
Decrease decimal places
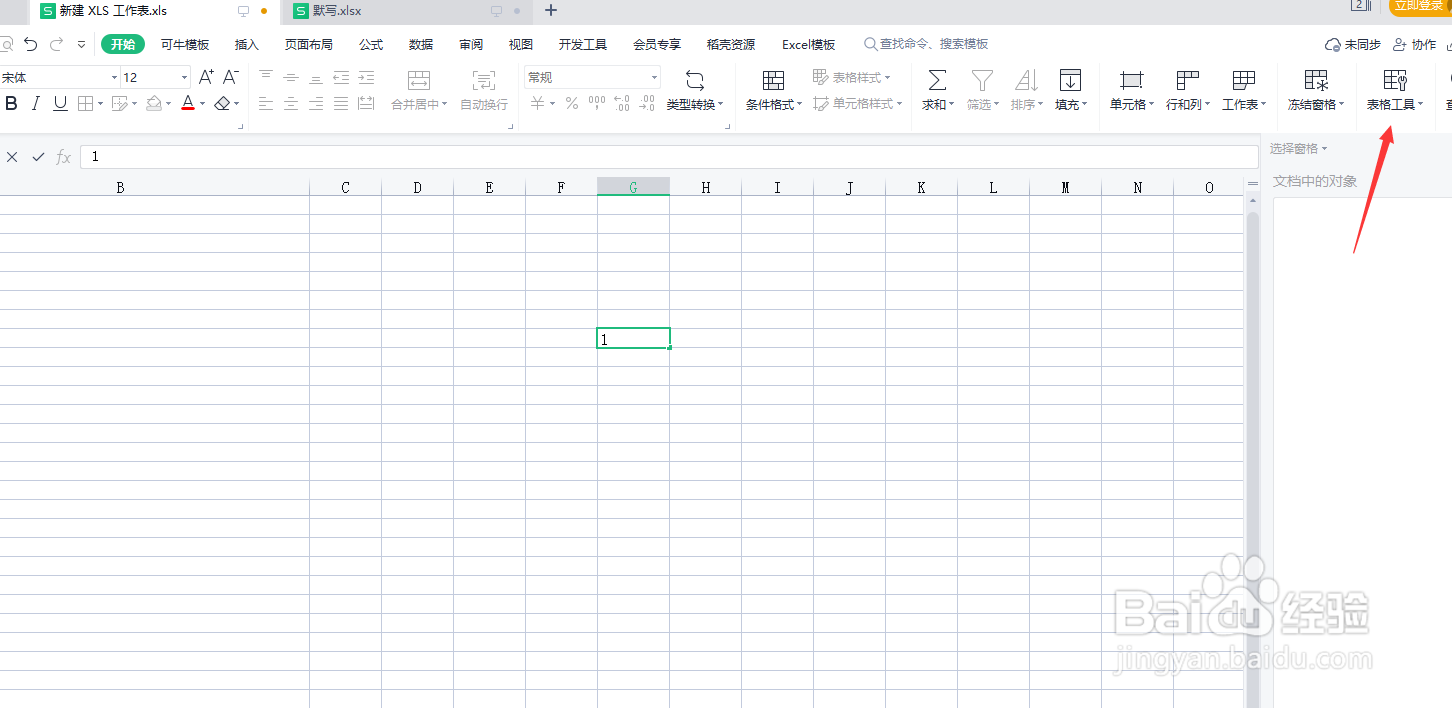647,103
